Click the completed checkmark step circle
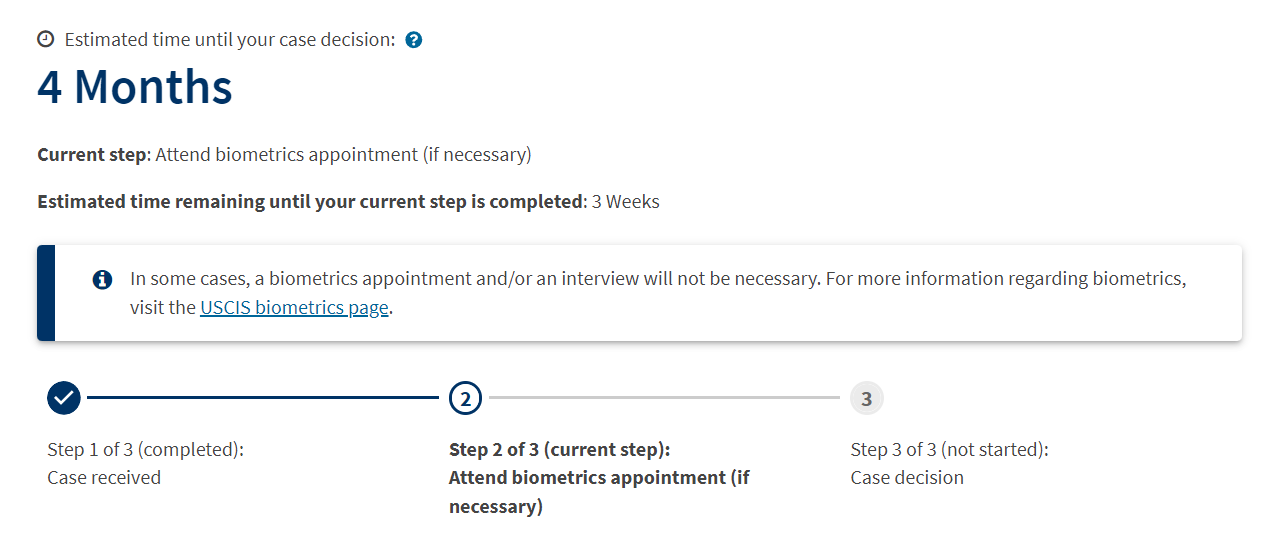 64,398
